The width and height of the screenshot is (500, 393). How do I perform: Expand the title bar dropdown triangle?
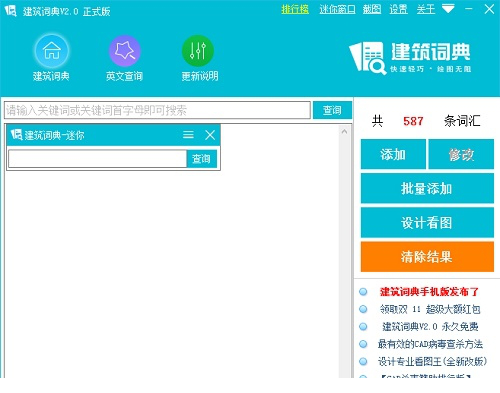click(448, 9)
